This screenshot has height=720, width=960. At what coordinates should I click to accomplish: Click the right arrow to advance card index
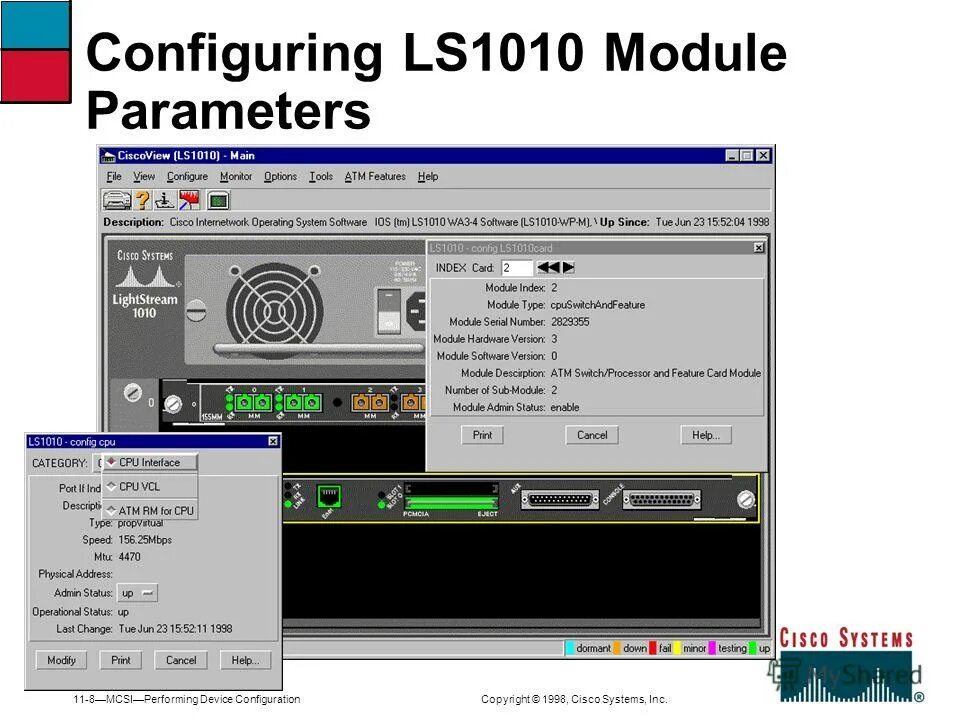point(566,268)
